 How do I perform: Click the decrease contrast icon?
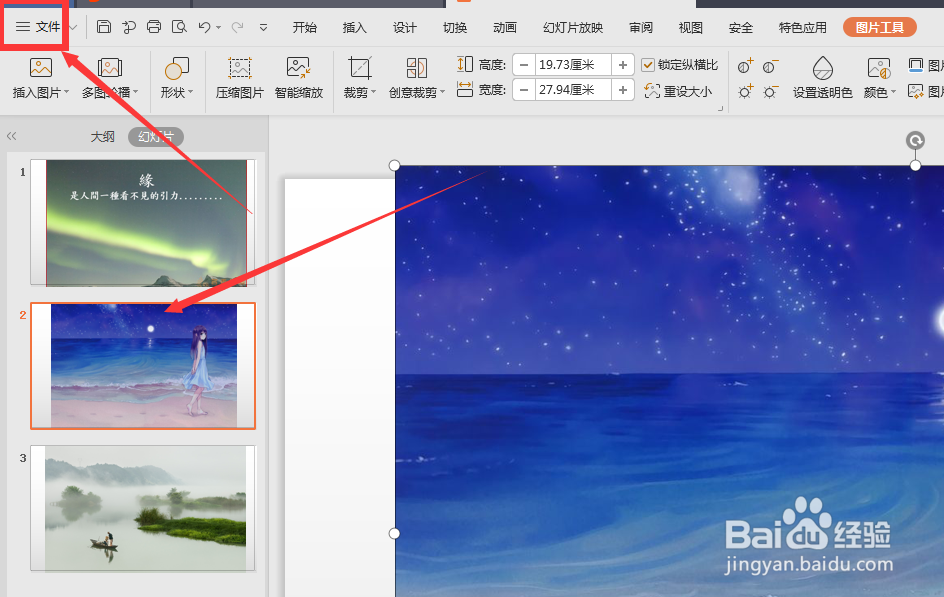tap(771, 66)
